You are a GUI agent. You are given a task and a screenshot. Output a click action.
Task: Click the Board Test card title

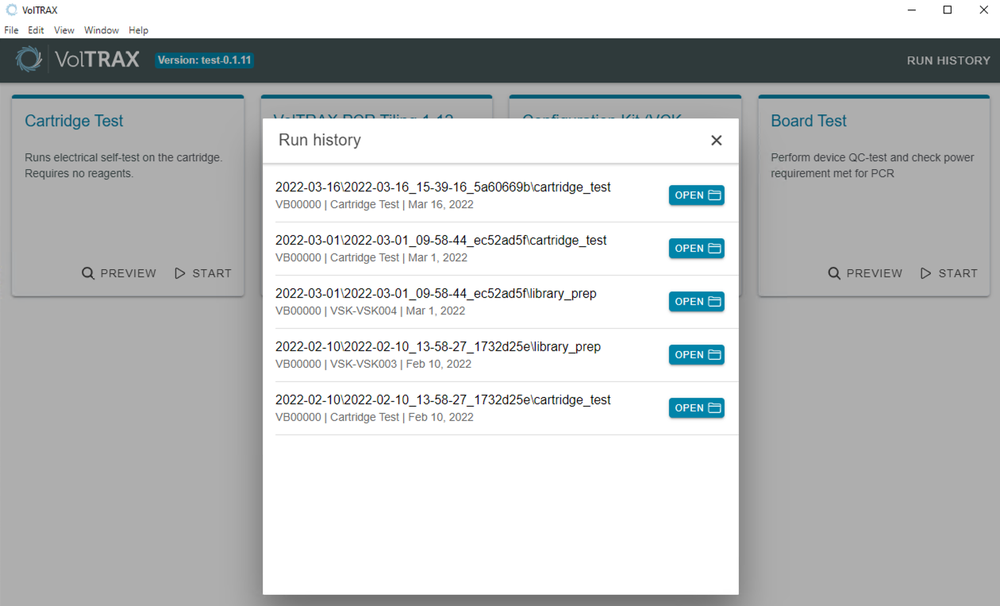[809, 121]
